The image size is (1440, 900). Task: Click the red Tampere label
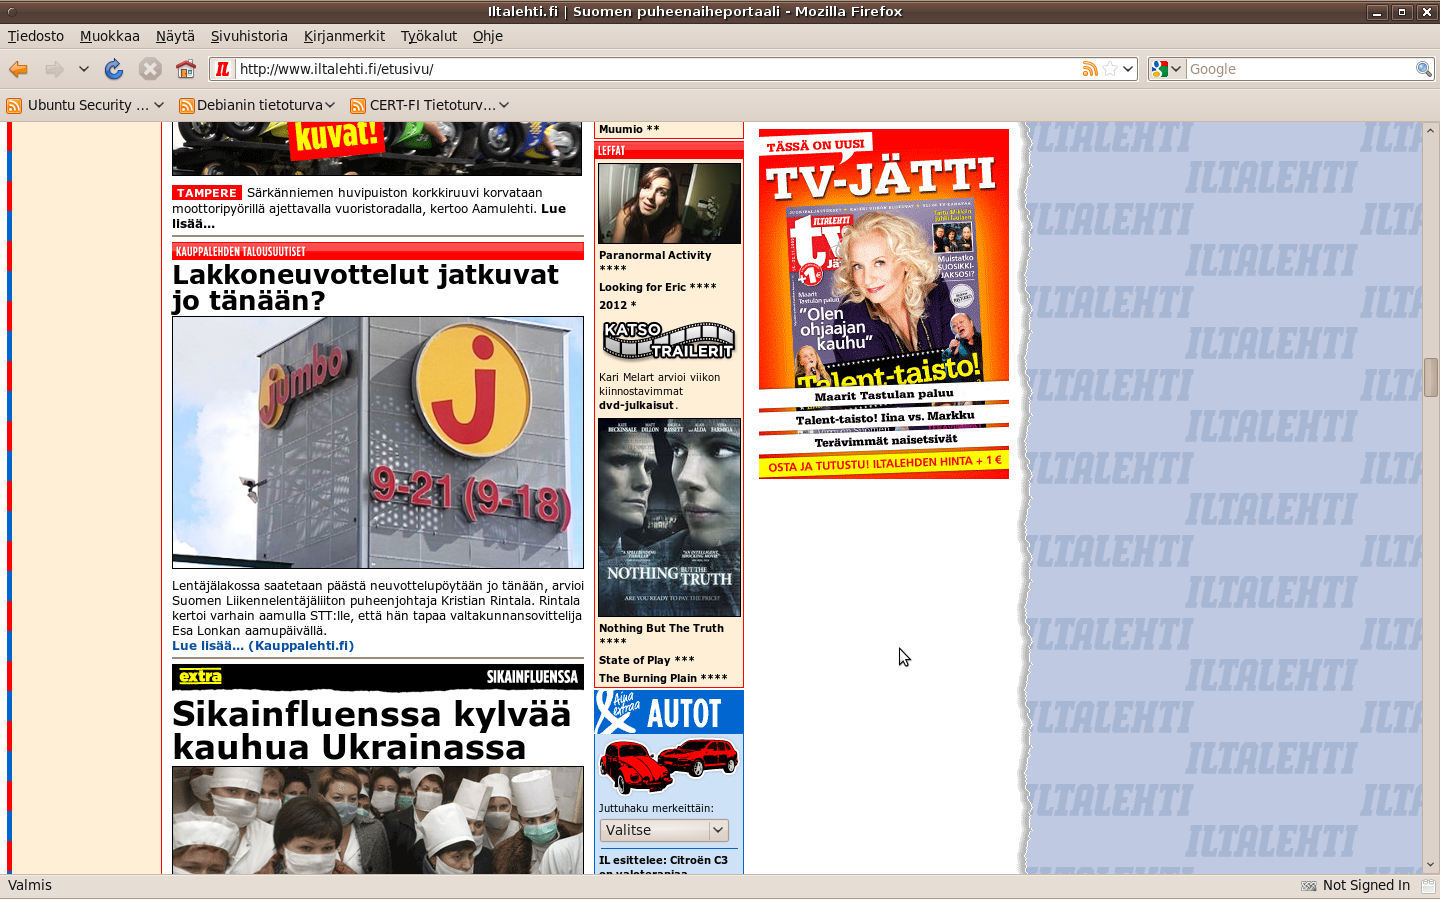pos(207,193)
